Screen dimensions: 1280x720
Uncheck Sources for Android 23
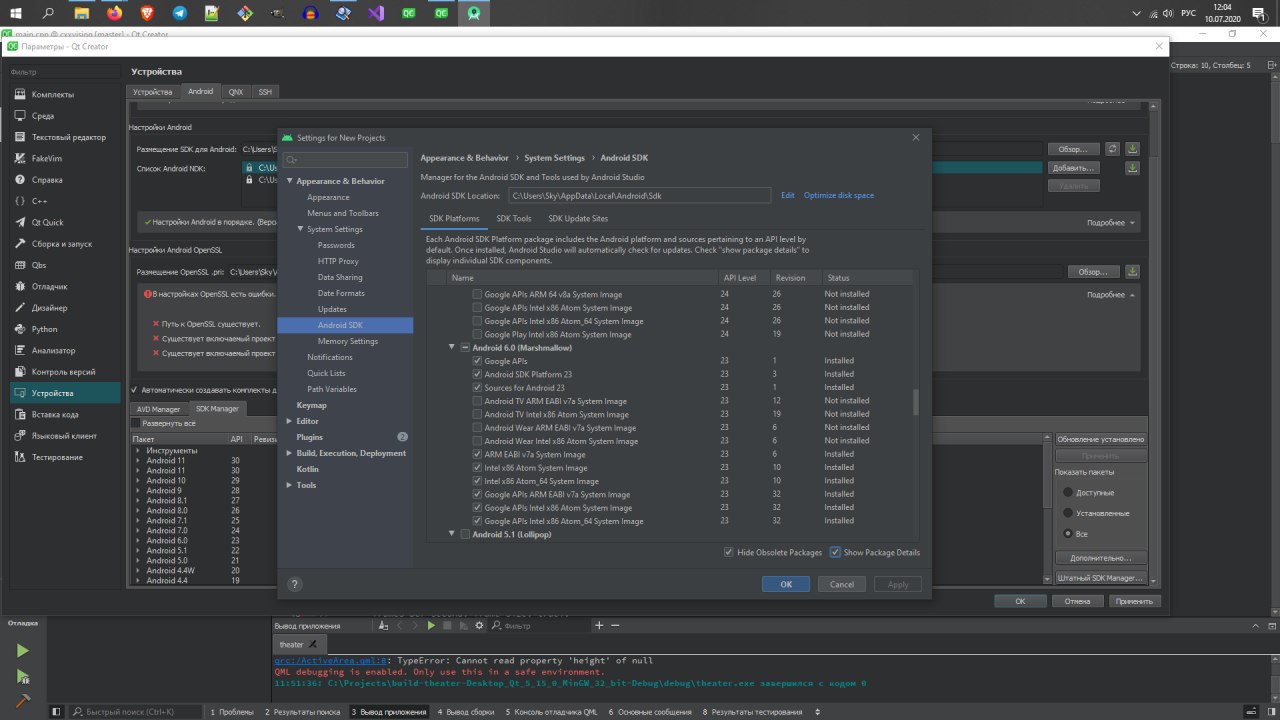pos(477,387)
